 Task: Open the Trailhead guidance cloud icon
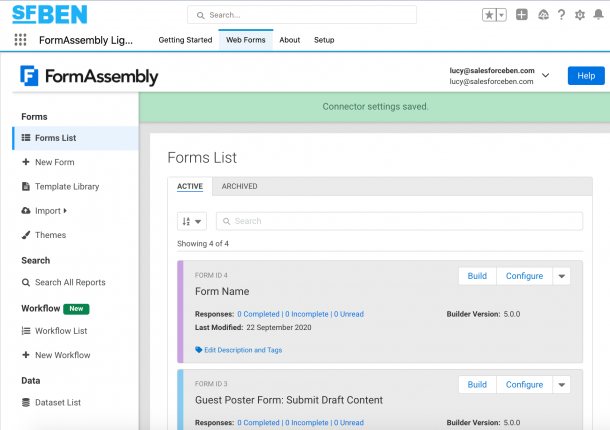[543, 15]
